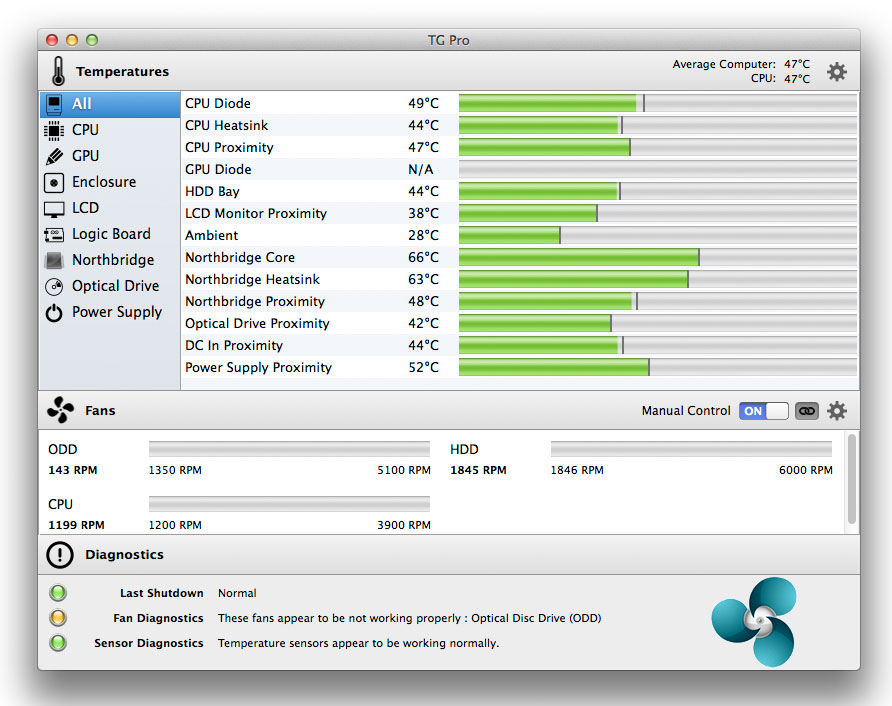Click the All computer icon in sidebar
892x706 pixels.
click(54, 104)
